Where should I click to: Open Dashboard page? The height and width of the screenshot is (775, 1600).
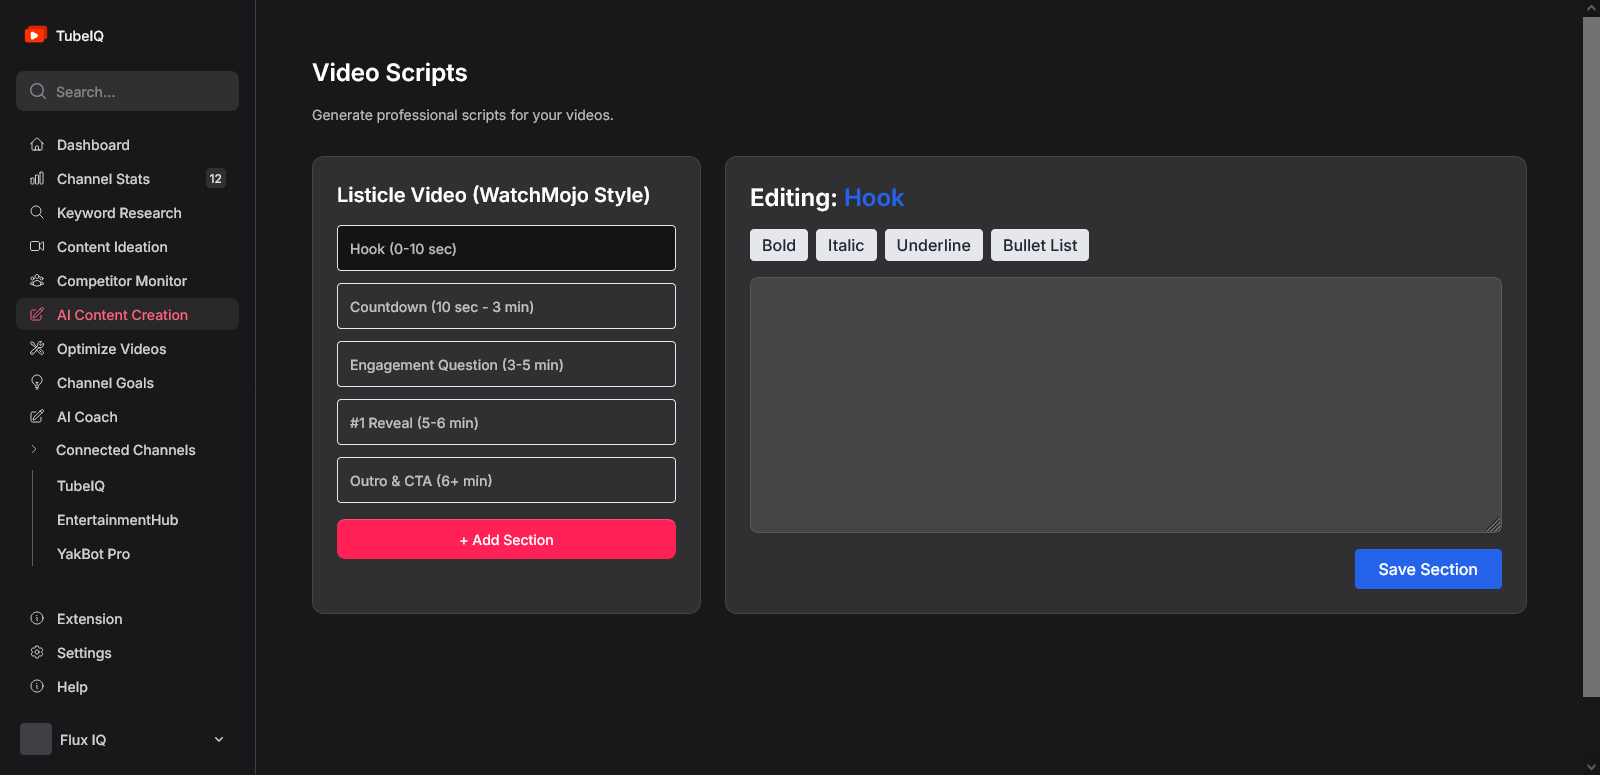click(x=127, y=145)
